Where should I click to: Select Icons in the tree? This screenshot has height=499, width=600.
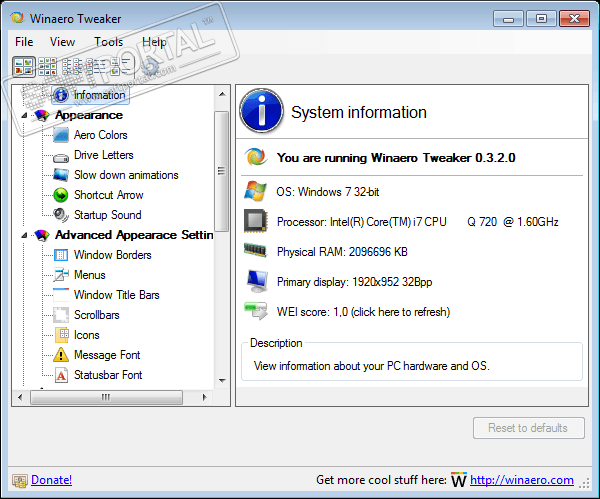[86, 335]
